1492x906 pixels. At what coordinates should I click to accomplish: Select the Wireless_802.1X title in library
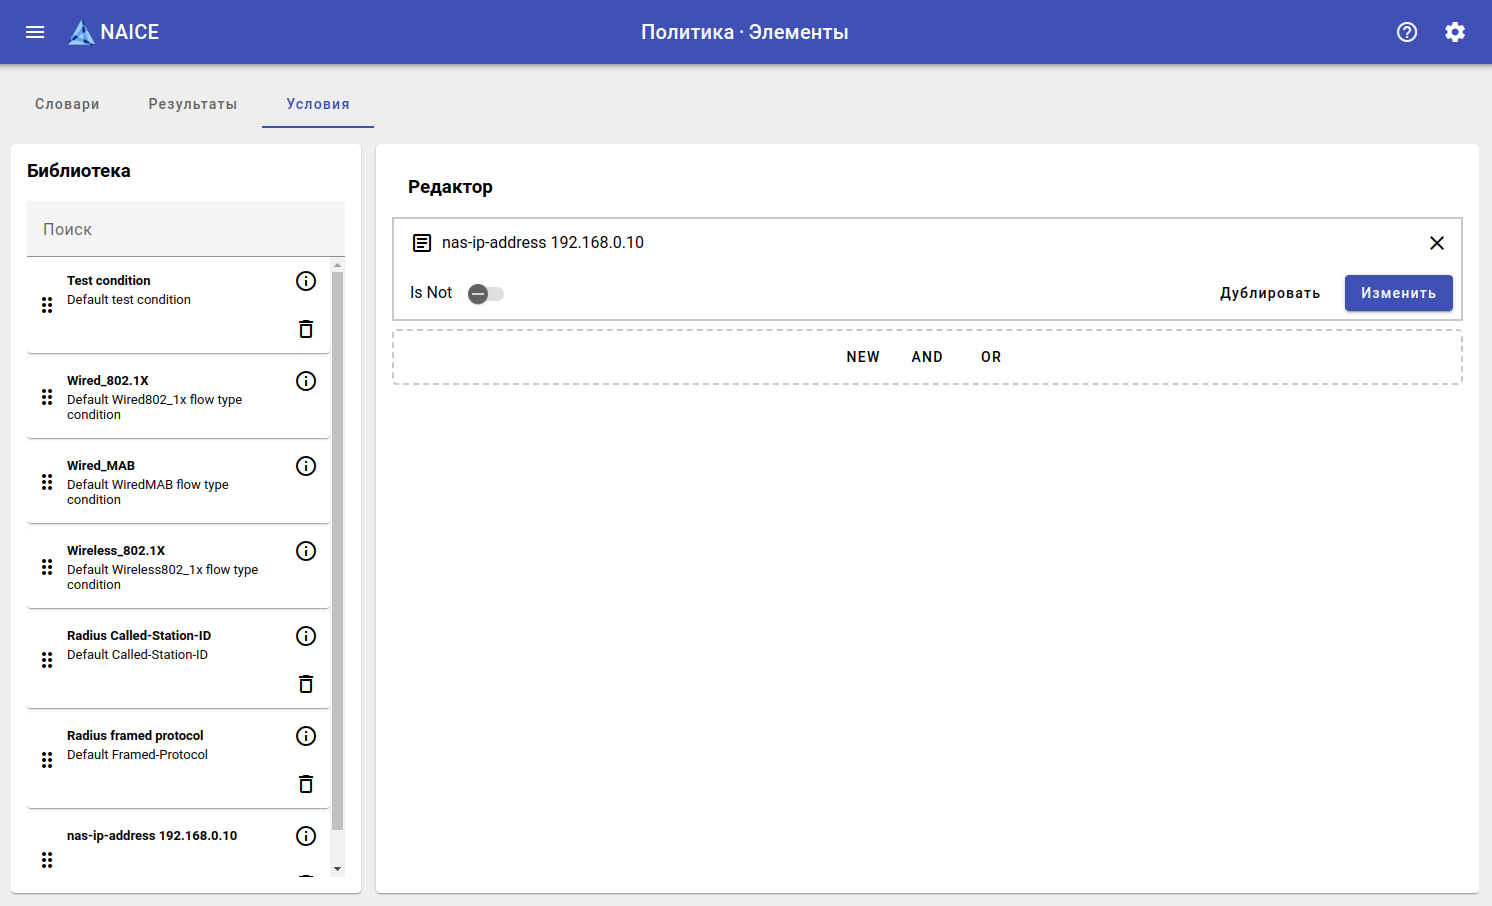pos(116,551)
